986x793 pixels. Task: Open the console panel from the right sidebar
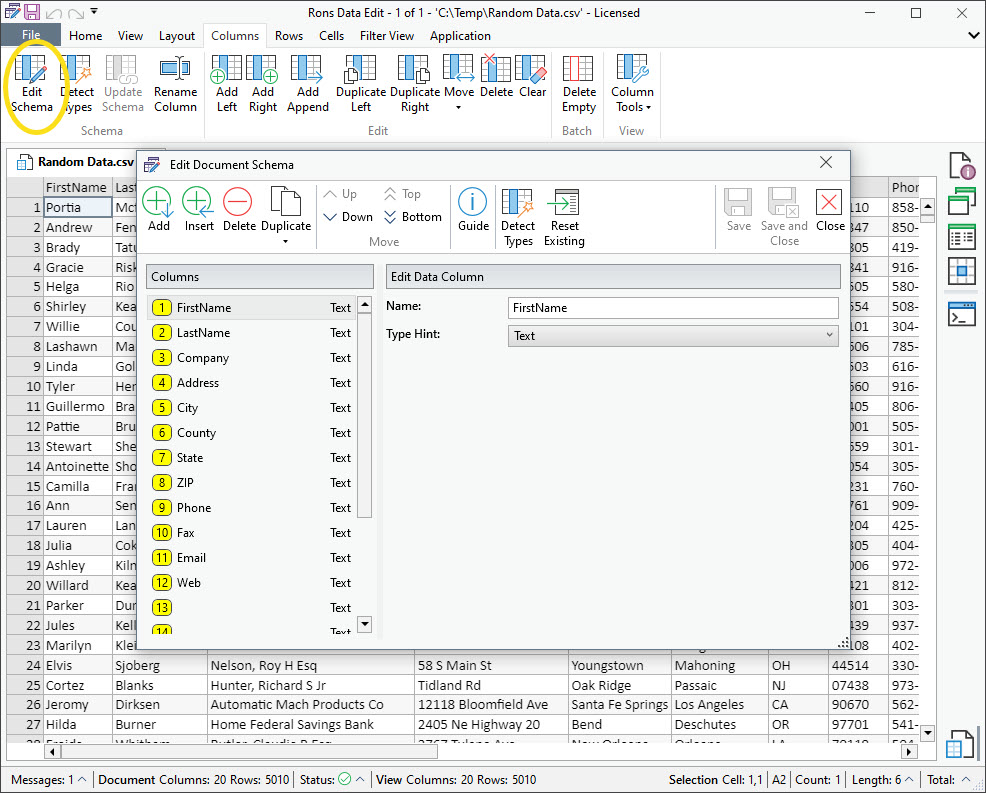pyautogui.click(x=961, y=314)
